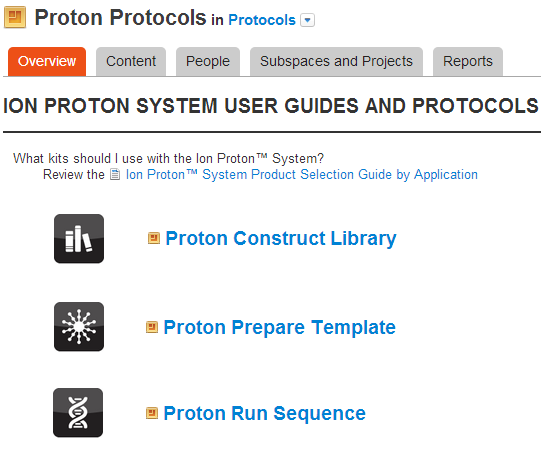Image resolution: width=541 pixels, height=464 pixels.
Task: Open the Protocols breadcrumb dropdown arrow
Action: (x=307, y=20)
